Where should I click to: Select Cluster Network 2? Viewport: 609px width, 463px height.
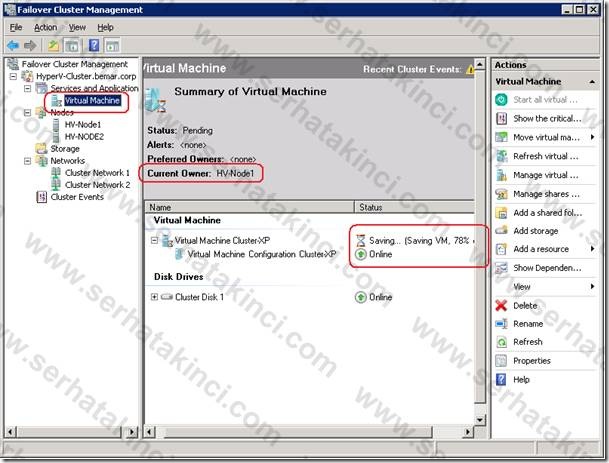tap(97, 185)
